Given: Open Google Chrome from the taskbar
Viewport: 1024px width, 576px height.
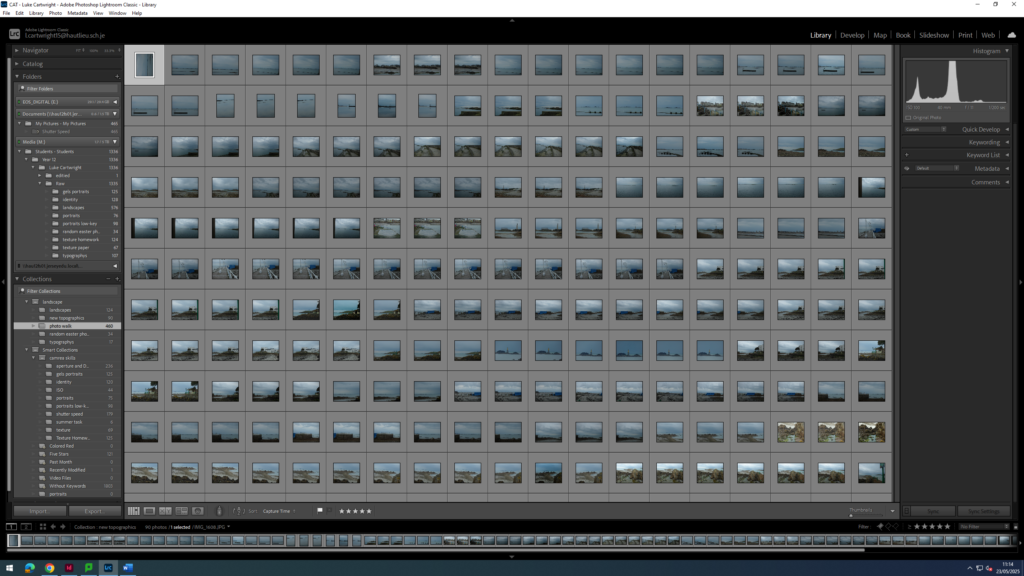Looking at the screenshot, I should point(50,568).
